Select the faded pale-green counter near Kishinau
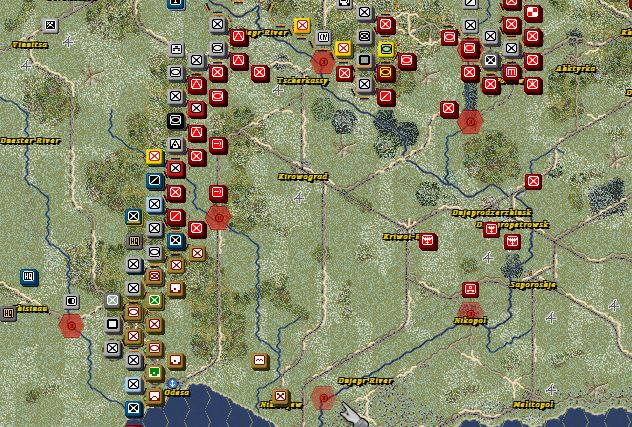 pyautogui.click(x=112, y=300)
